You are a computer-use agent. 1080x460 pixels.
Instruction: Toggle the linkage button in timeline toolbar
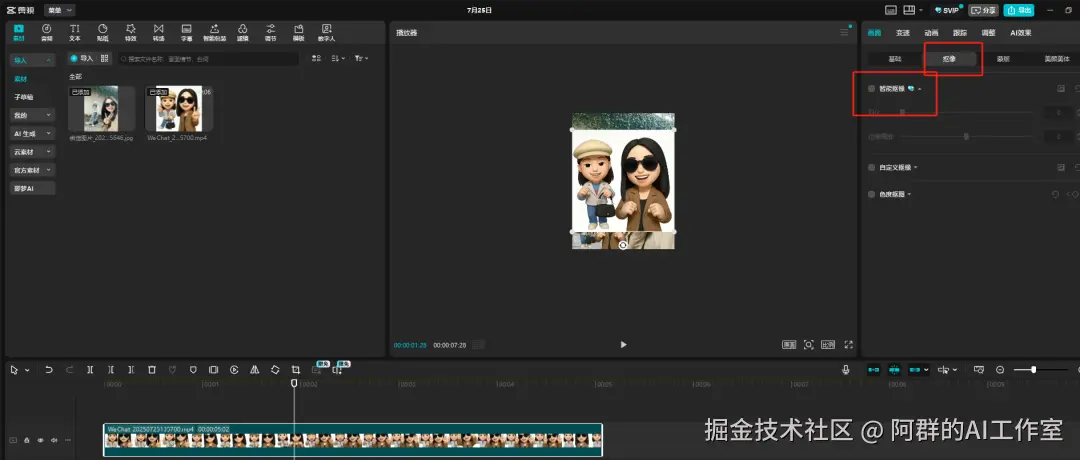click(915, 370)
